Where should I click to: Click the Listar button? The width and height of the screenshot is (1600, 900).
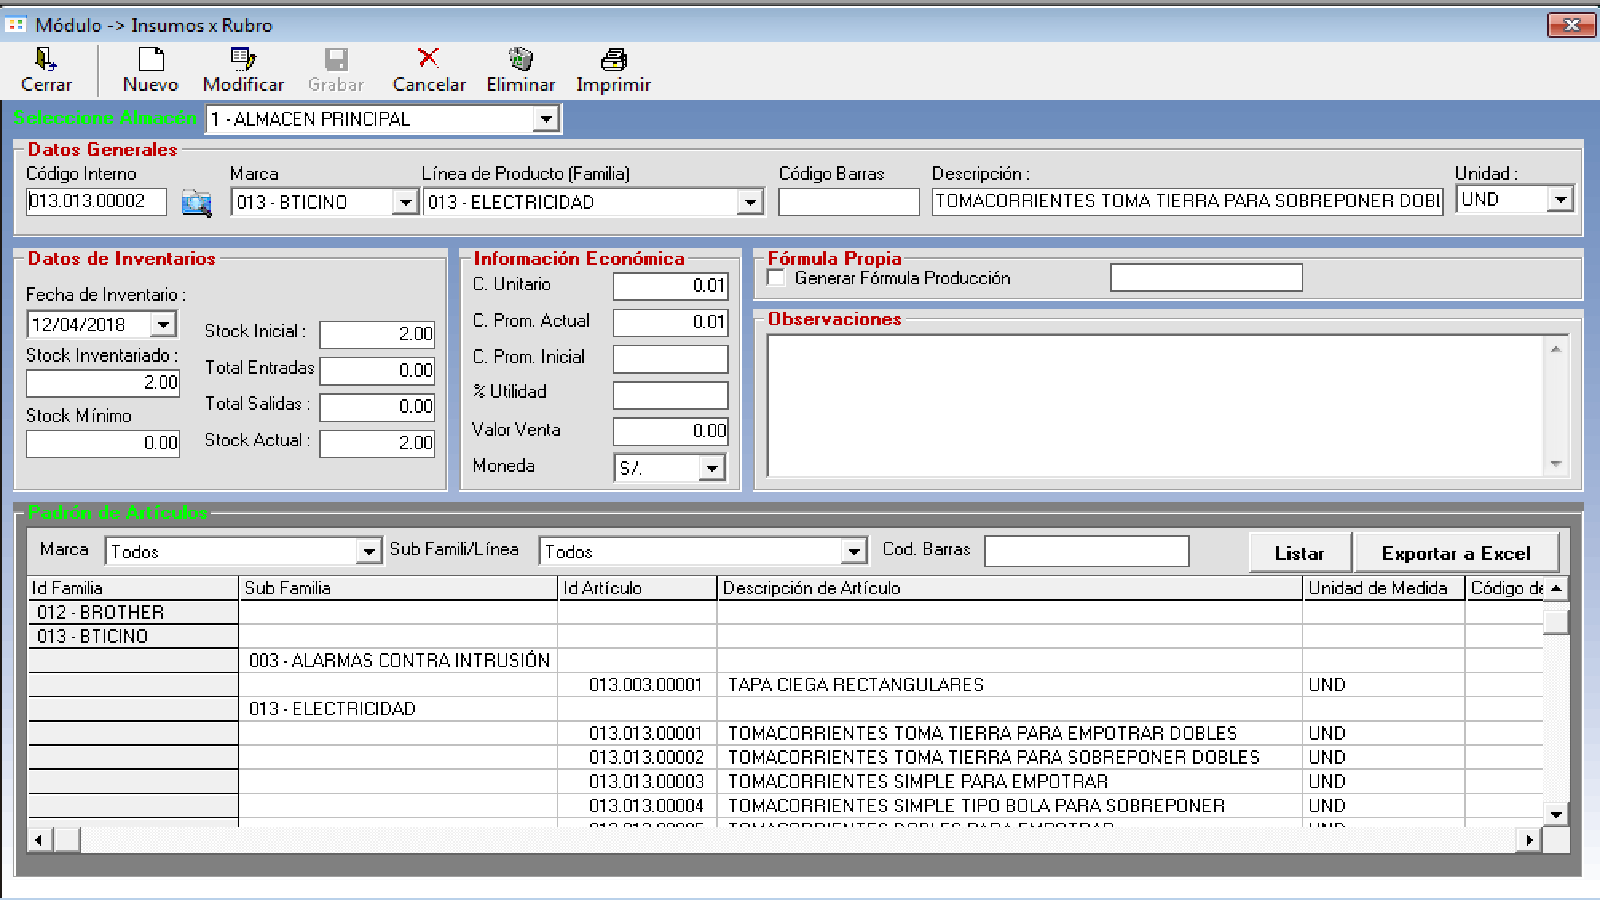click(1299, 553)
